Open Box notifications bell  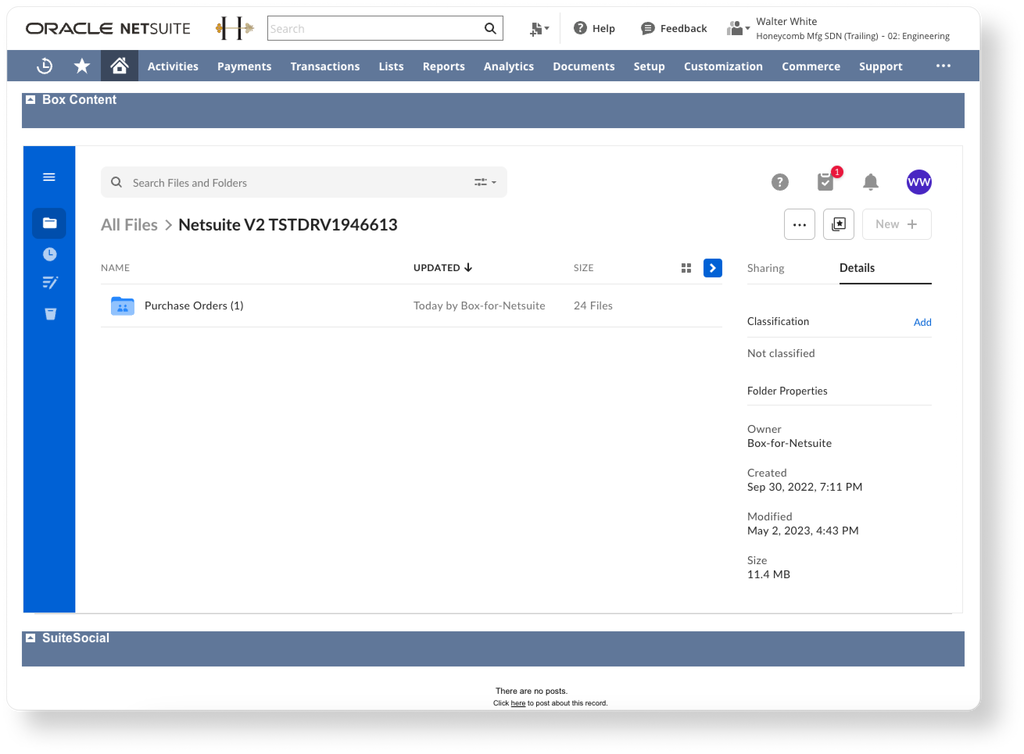(x=871, y=182)
